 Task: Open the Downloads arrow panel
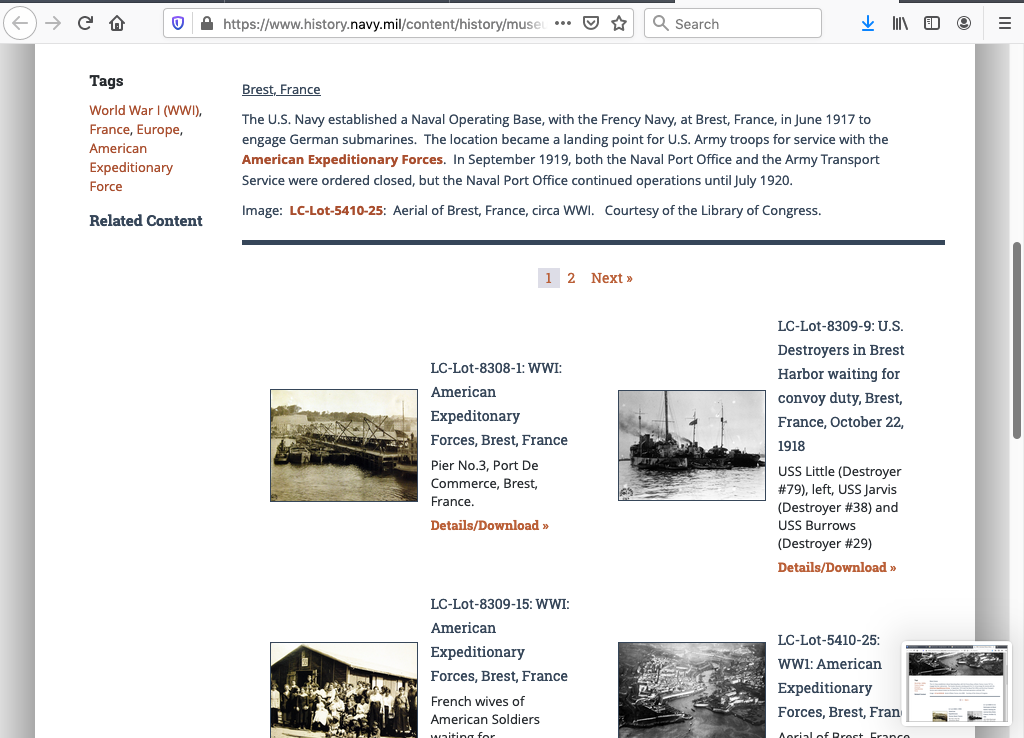coord(867,23)
